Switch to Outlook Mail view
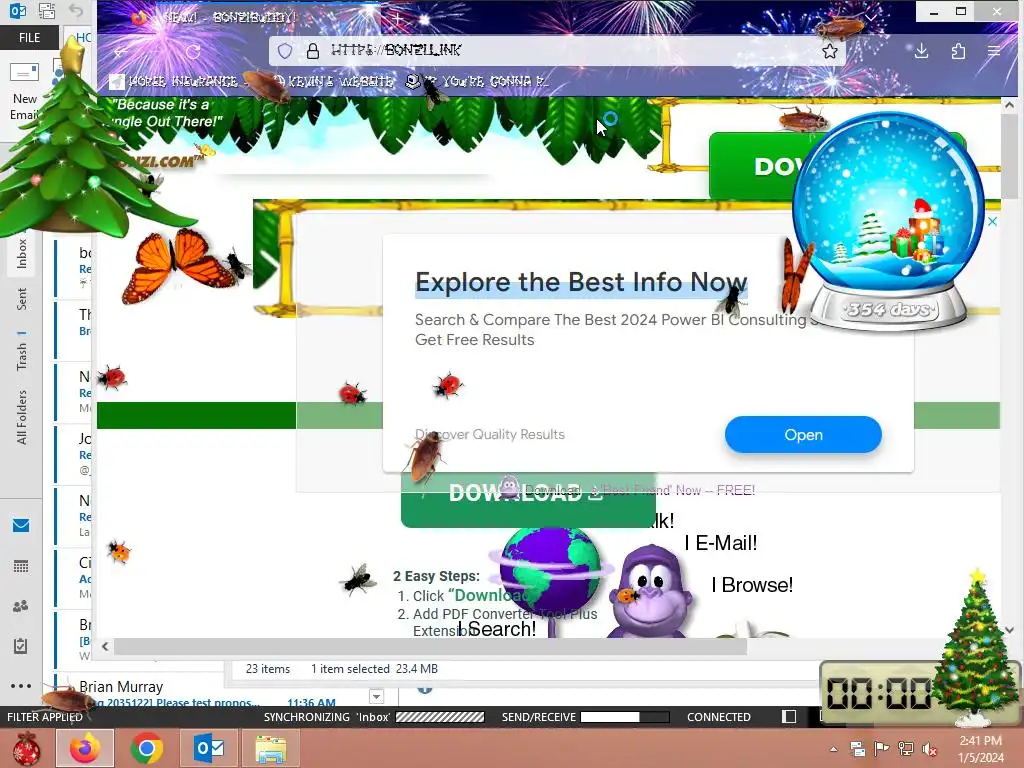The height and width of the screenshot is (768, 1024). 21,525
